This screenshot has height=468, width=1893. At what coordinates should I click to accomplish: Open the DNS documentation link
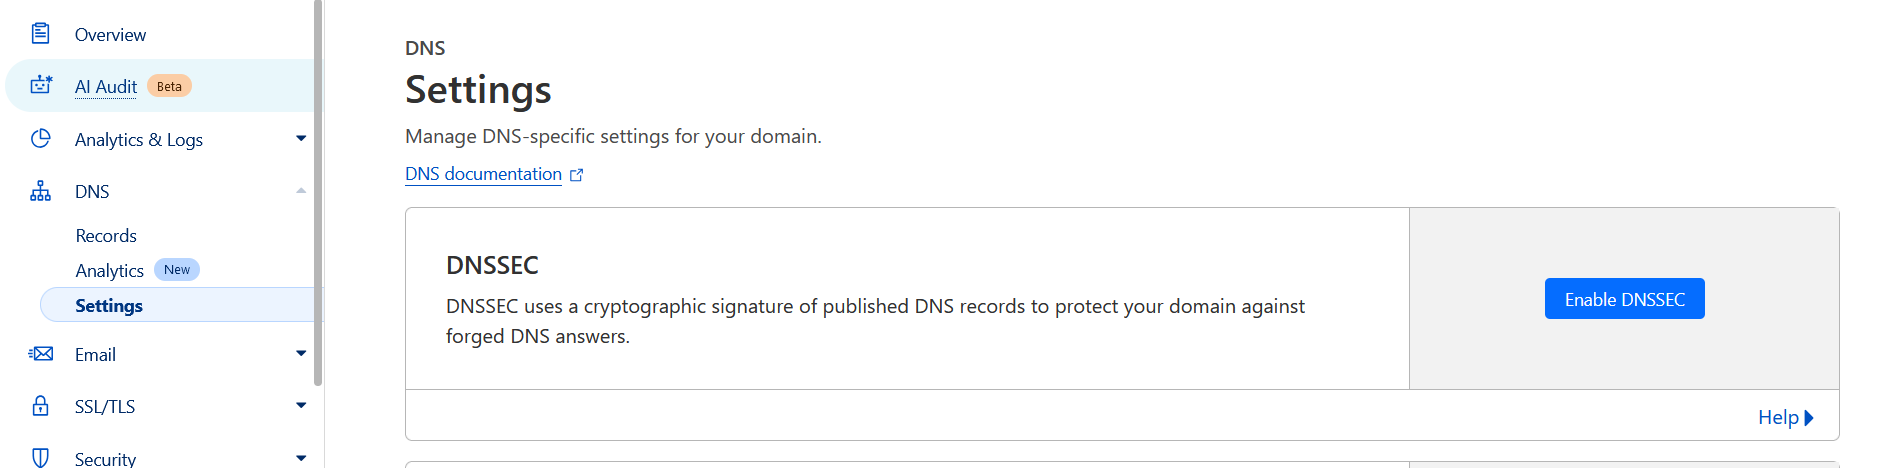click(483, 174)
